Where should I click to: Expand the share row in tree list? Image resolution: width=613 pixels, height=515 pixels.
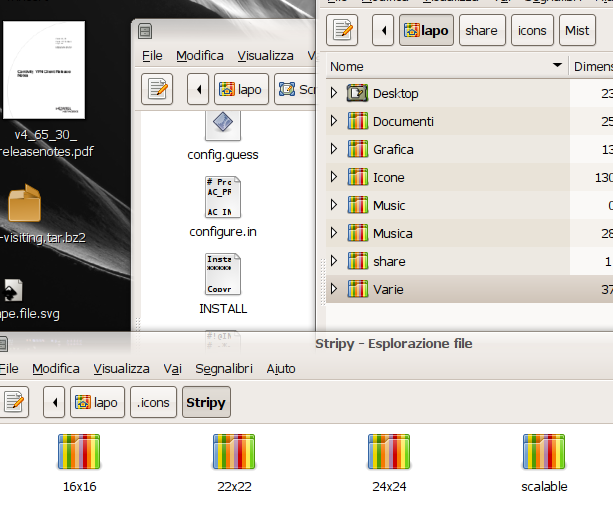(x=333, y=260)
